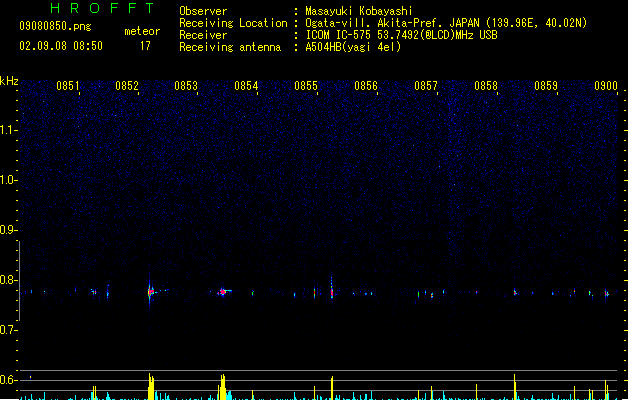Click the 1.1 kHz axis label

click(x=9, y=130)
